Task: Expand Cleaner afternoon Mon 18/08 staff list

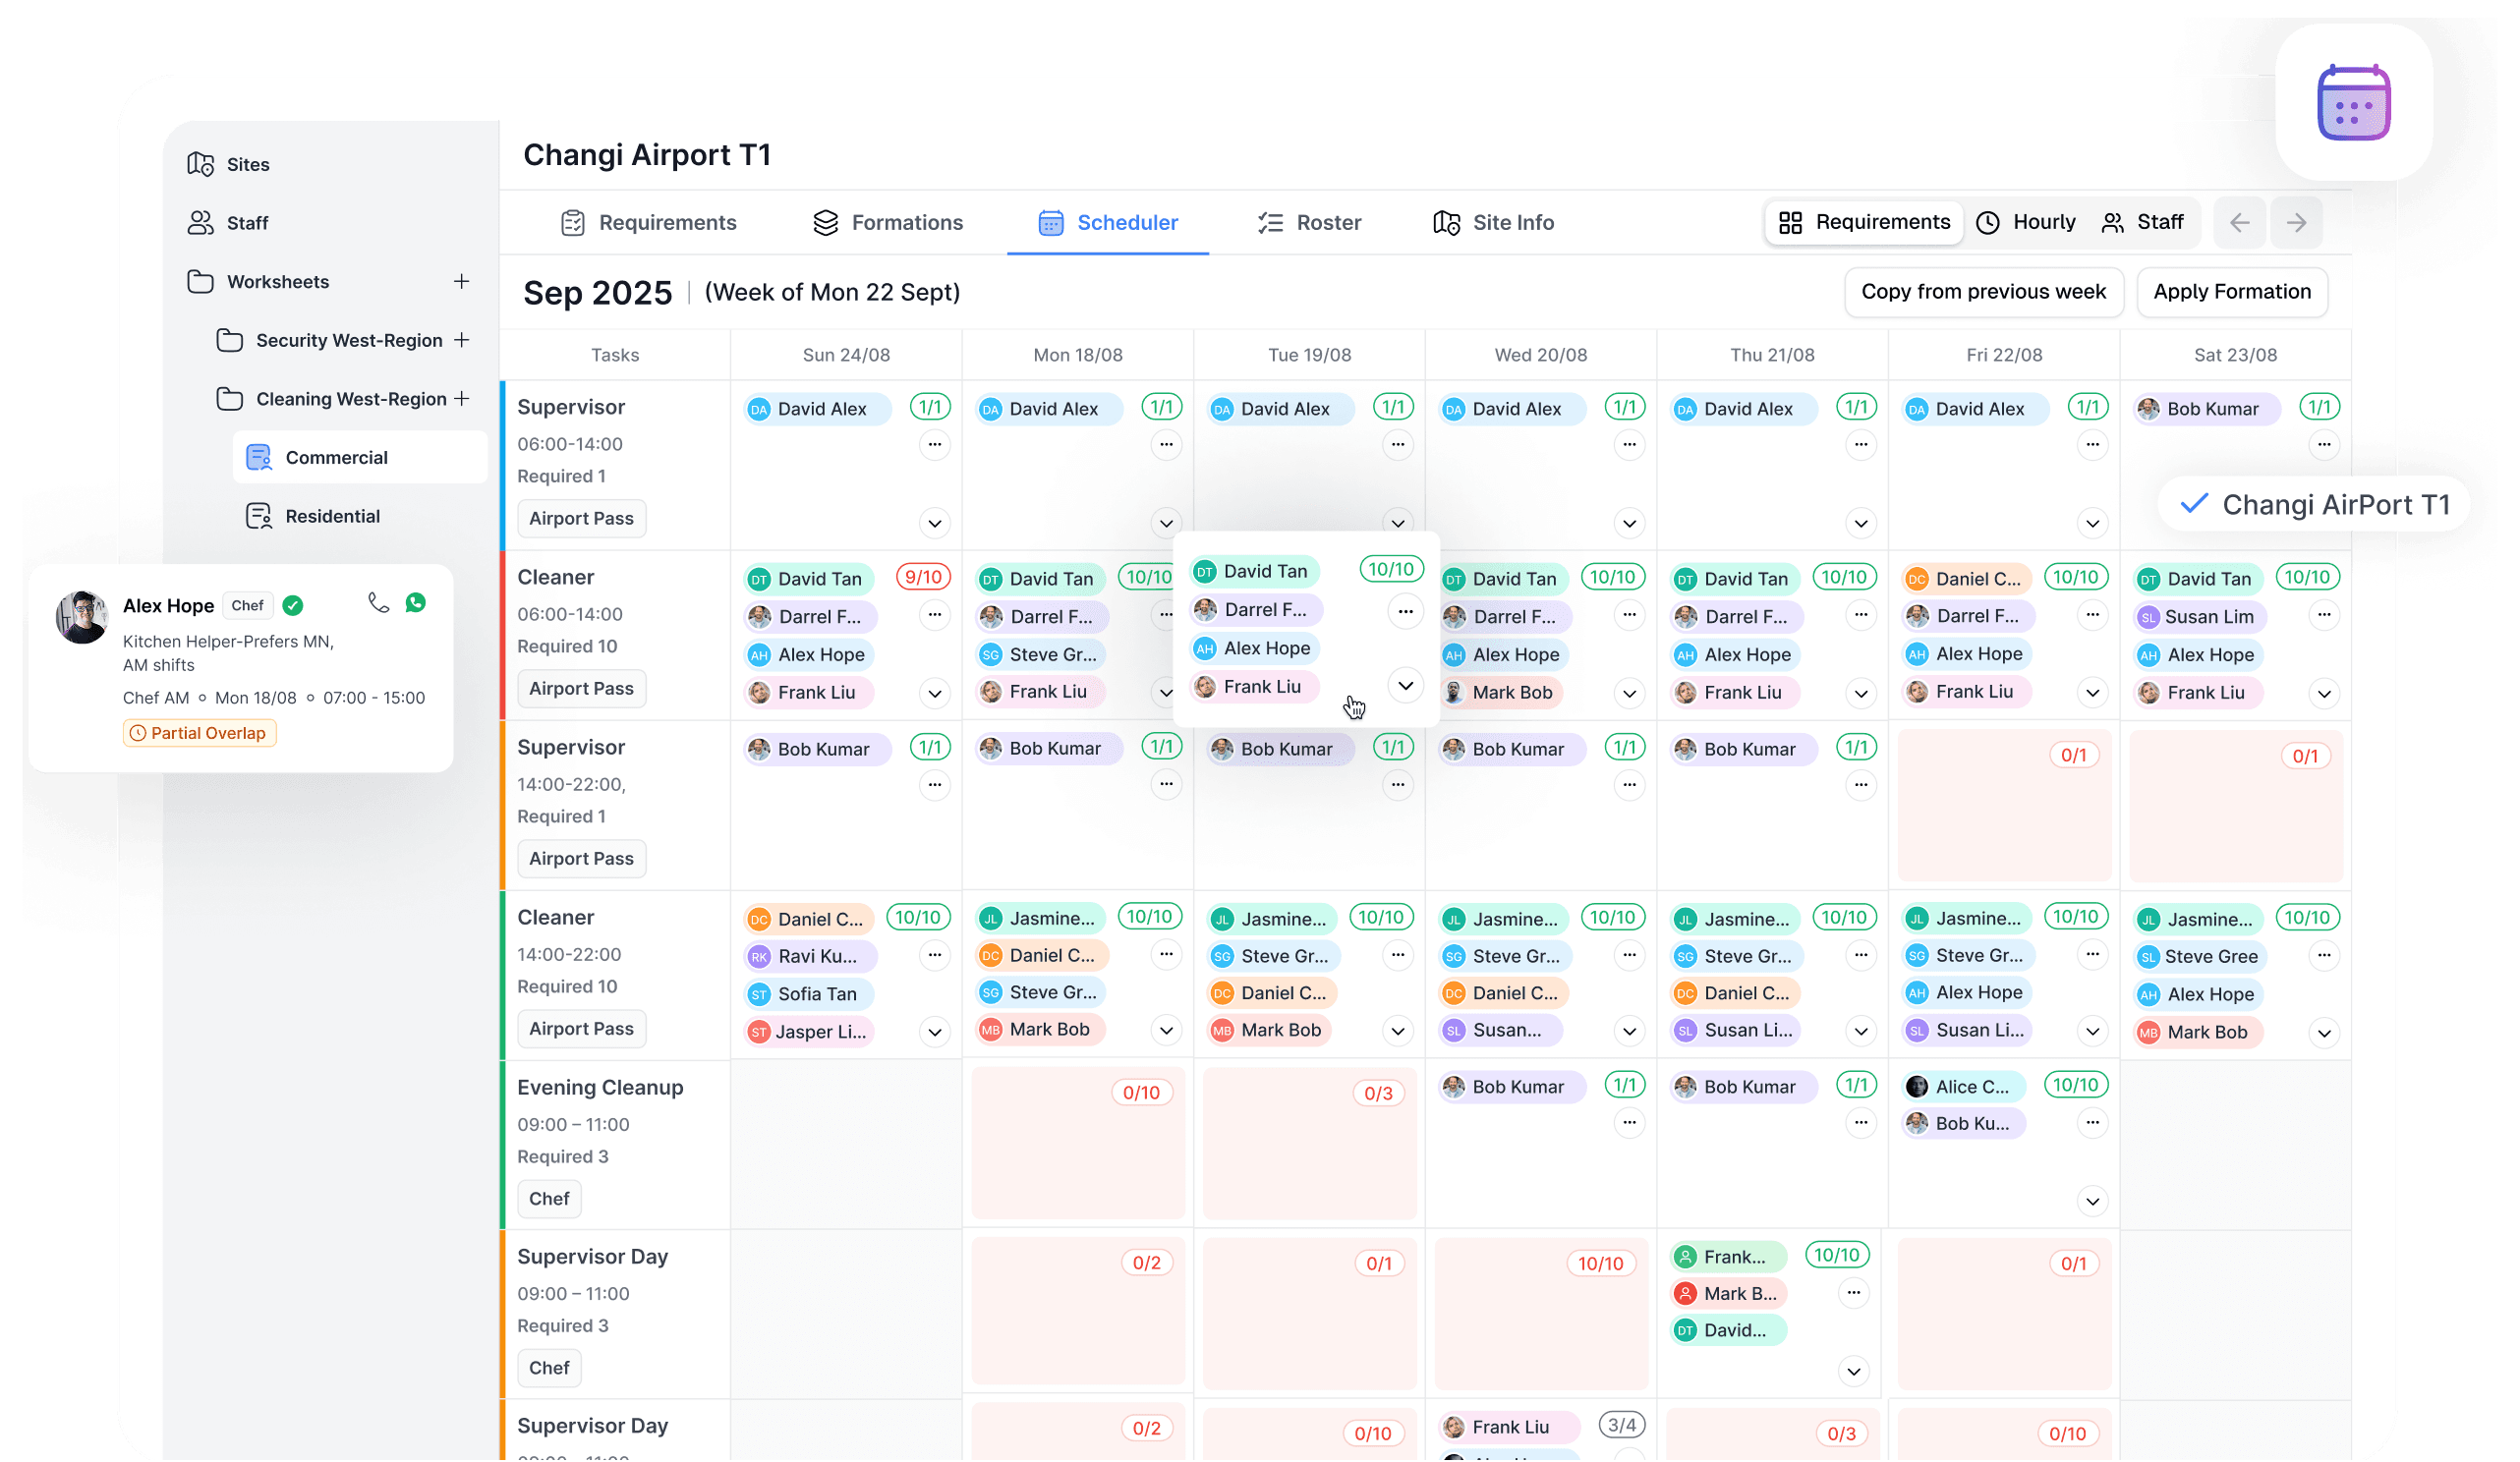Action: 1166,1031
